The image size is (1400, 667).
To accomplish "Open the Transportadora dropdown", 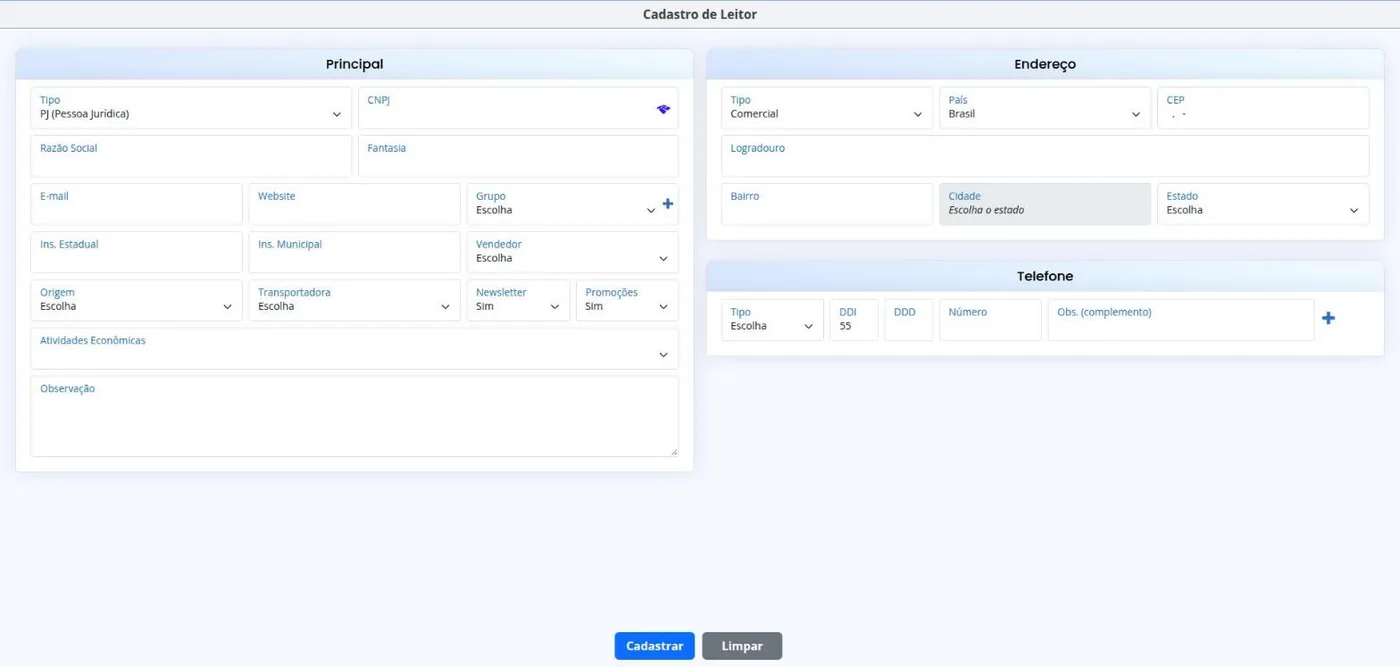I will [x=354, y=300].
